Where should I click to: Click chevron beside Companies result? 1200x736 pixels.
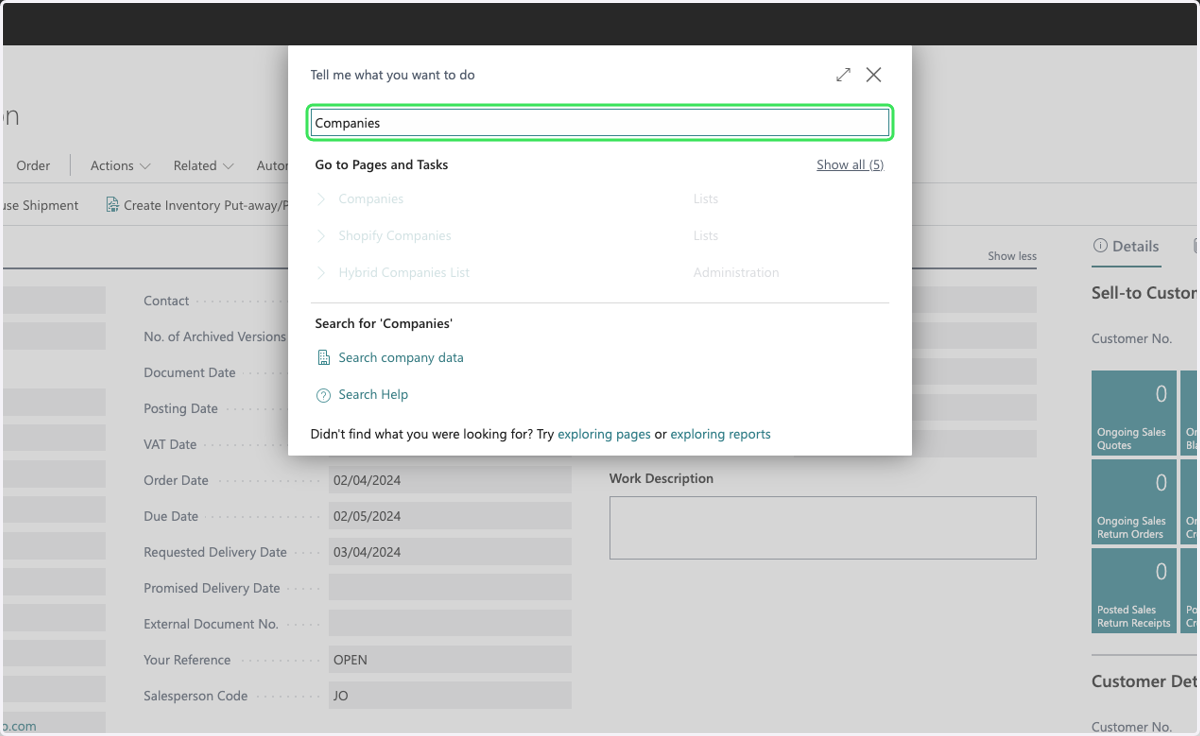pyautogui.click(x=321, y=199)
